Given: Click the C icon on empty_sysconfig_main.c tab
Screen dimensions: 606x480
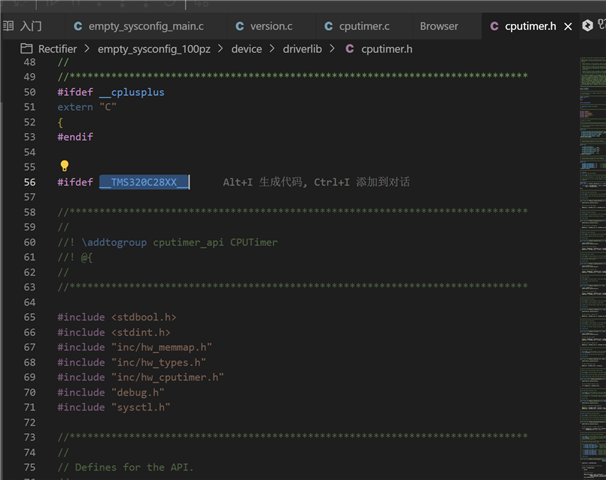Looking at the screenshot, I should [78, 26].
